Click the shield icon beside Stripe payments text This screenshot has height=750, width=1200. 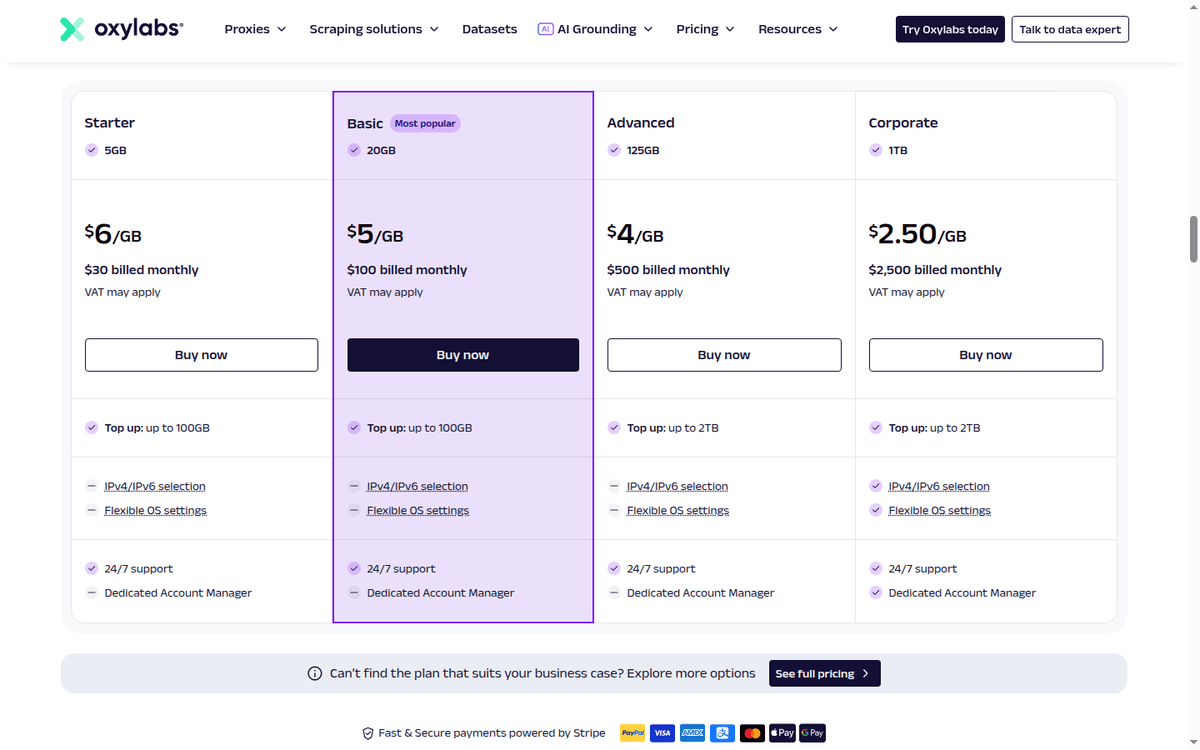pos(368,733)
